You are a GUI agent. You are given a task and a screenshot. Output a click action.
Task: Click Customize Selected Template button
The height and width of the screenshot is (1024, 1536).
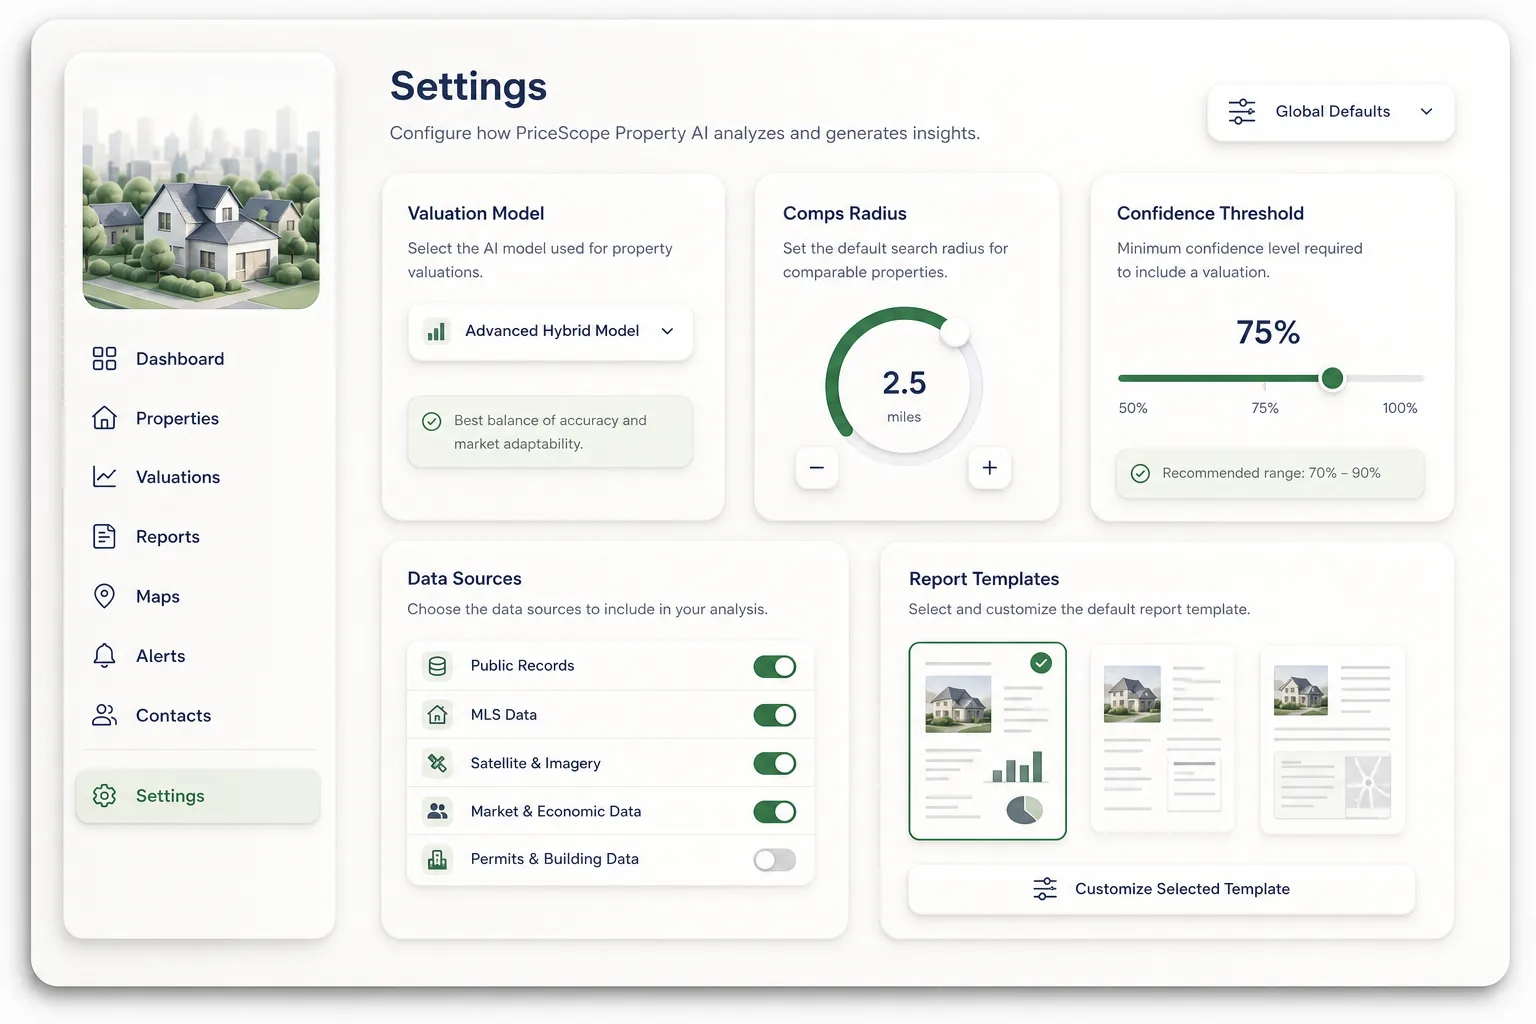pos(1162,889)
